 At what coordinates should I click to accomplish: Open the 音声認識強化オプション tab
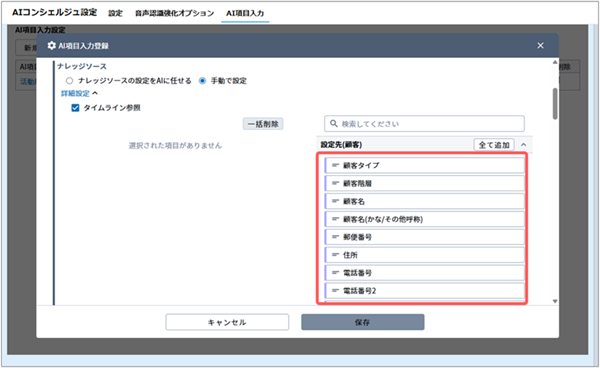pyautogui.click(x=174, y=13)
